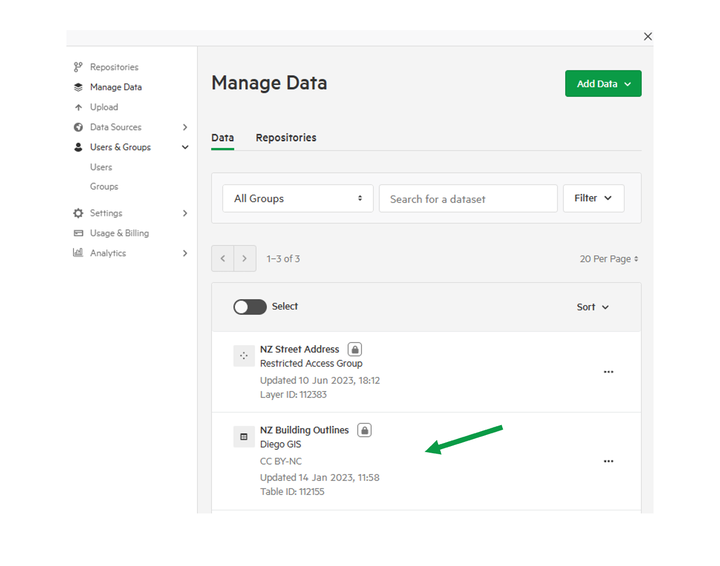Open Usage & Billing in sidebar

(119, 233)
